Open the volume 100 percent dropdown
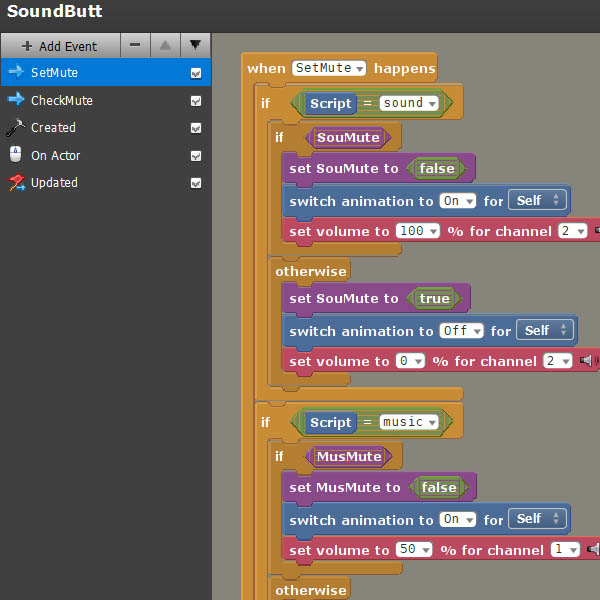This screenshot has height=600, width=600. (x=418, y=231)
